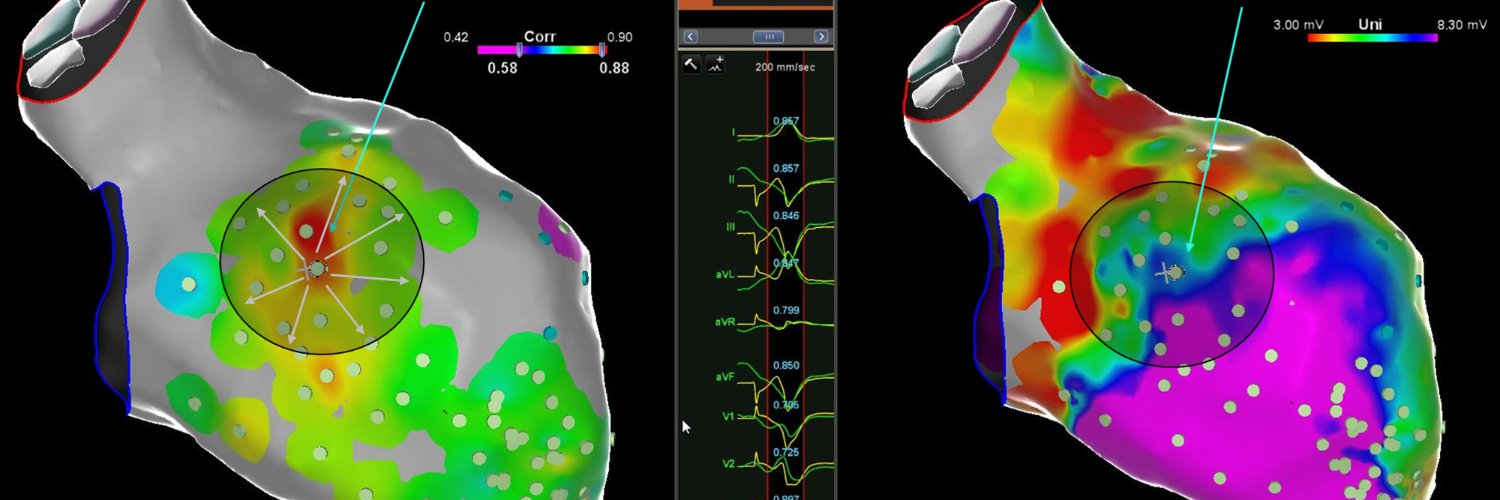This screenshot has height=500, width=1500.
Task: Select central mapping point in Corr map circle
Action: (317, 268)
